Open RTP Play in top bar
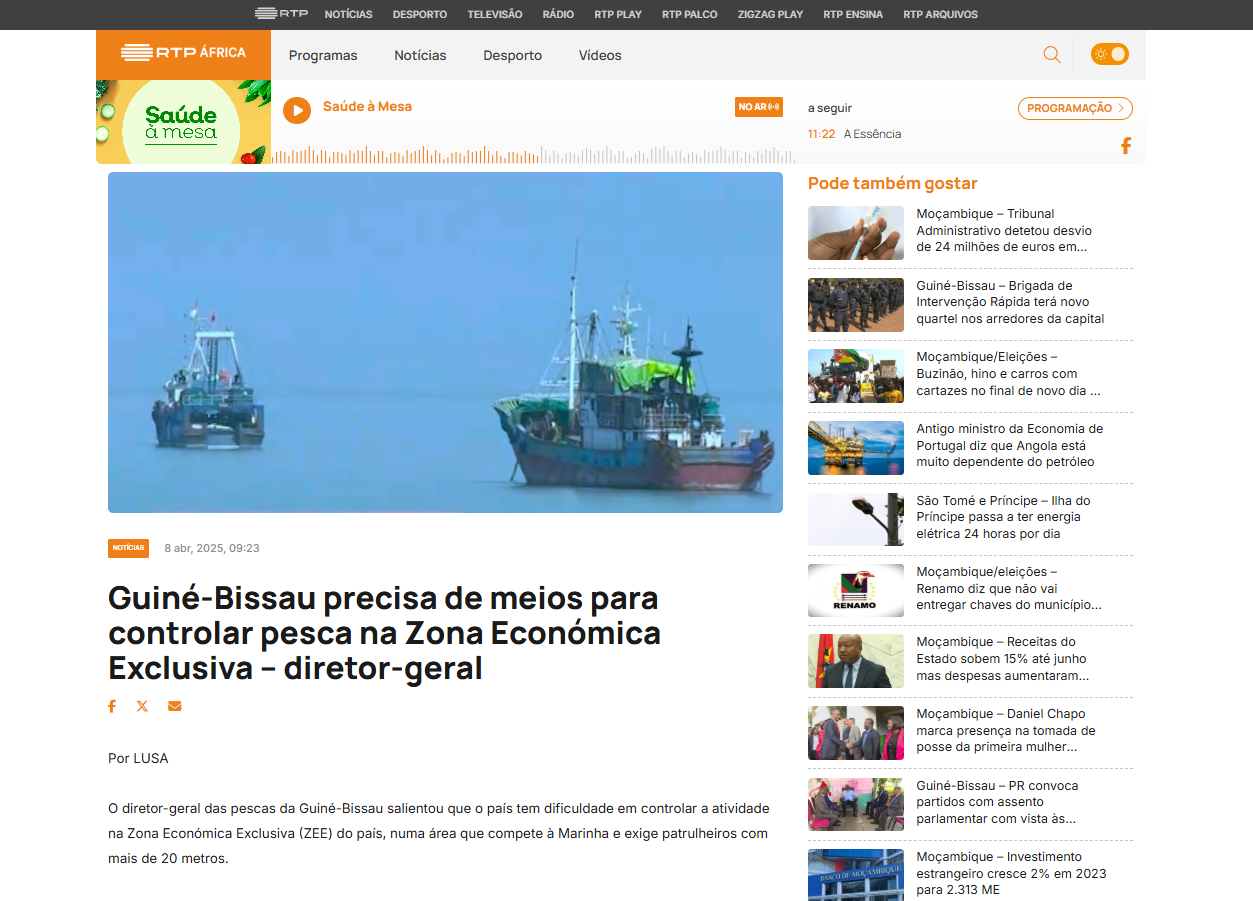The image size is (1253, 901). [618, 15]
